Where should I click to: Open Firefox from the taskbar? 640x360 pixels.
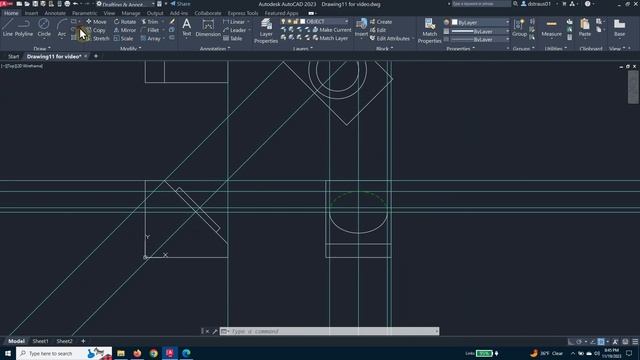137,353
